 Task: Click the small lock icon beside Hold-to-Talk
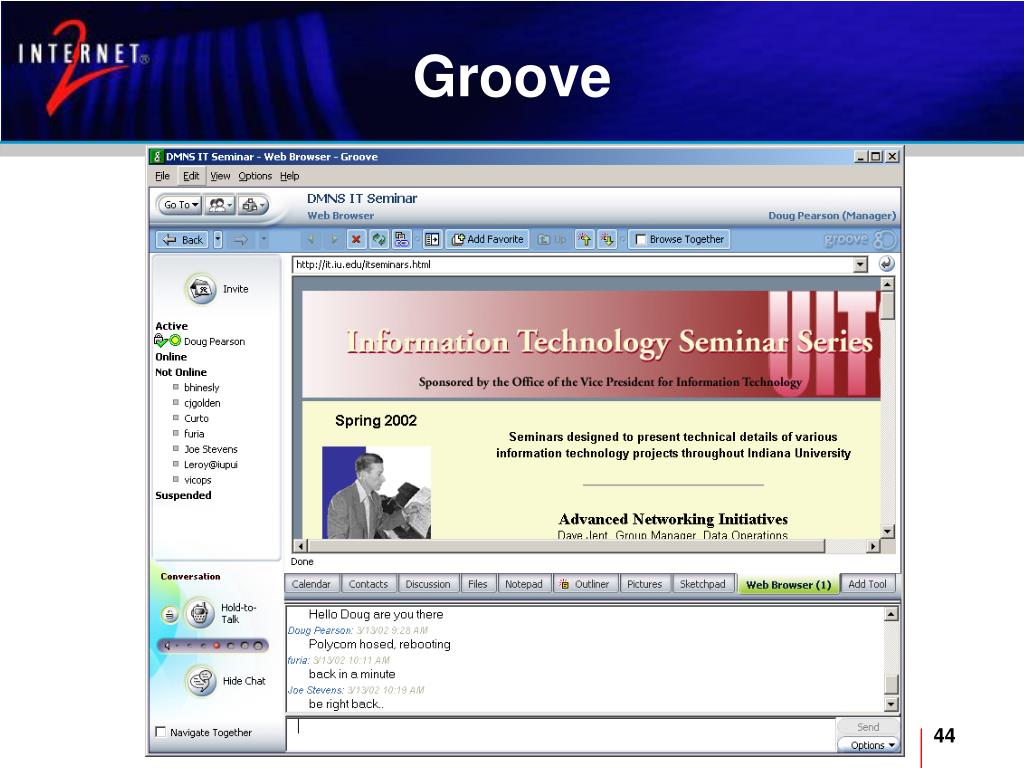170,615
